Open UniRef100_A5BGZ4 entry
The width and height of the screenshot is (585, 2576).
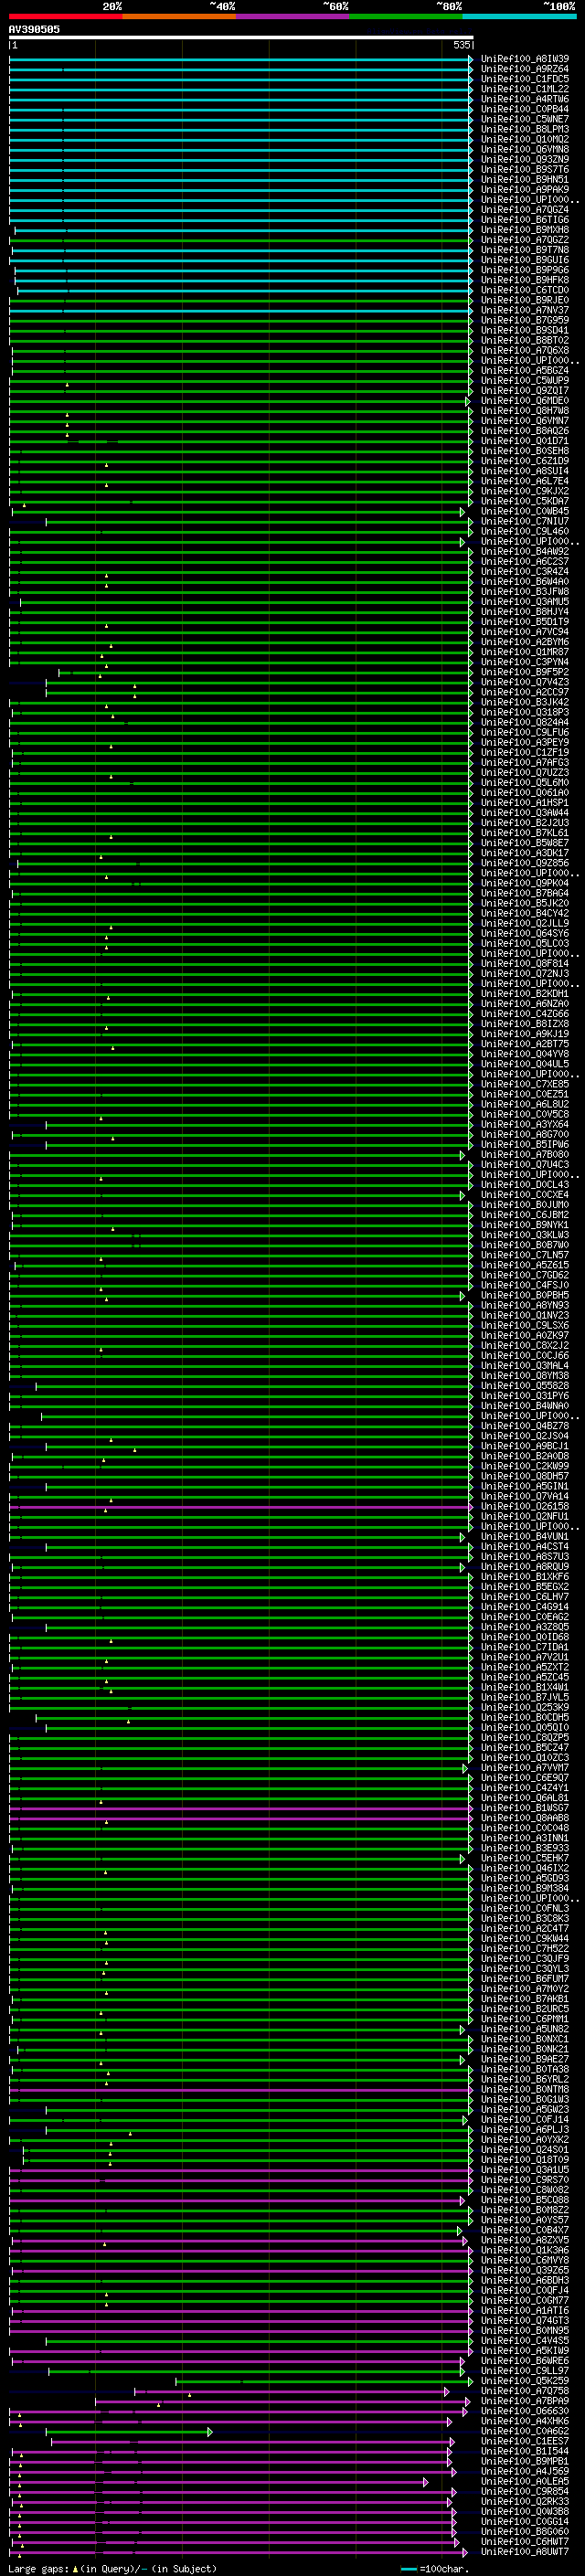coord(525,371)
